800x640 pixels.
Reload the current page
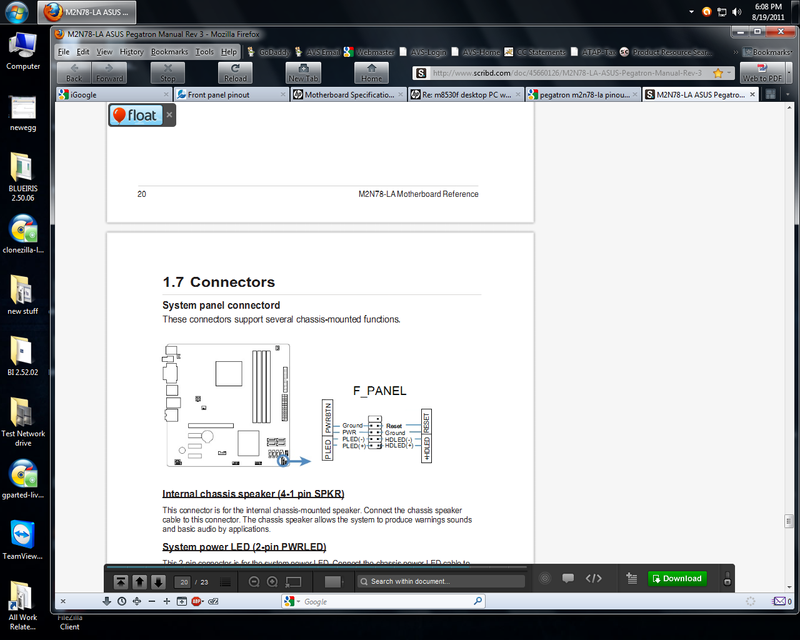coord(235,72)
